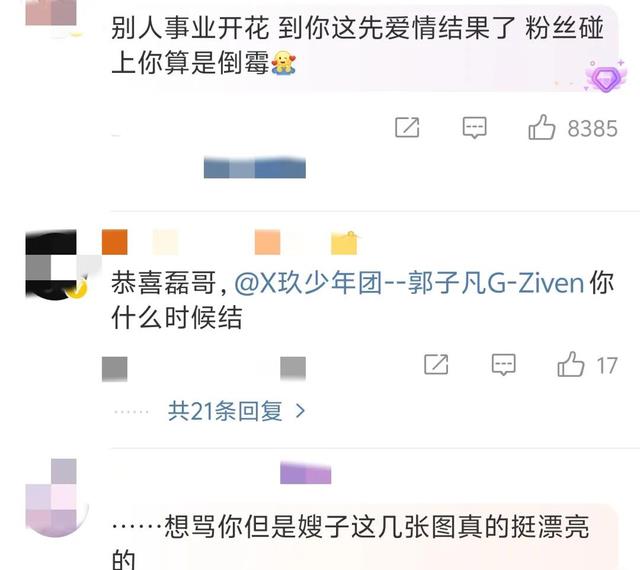Open the purple diamond member badge
Screen dimensions: 640x570
[605, 78]
